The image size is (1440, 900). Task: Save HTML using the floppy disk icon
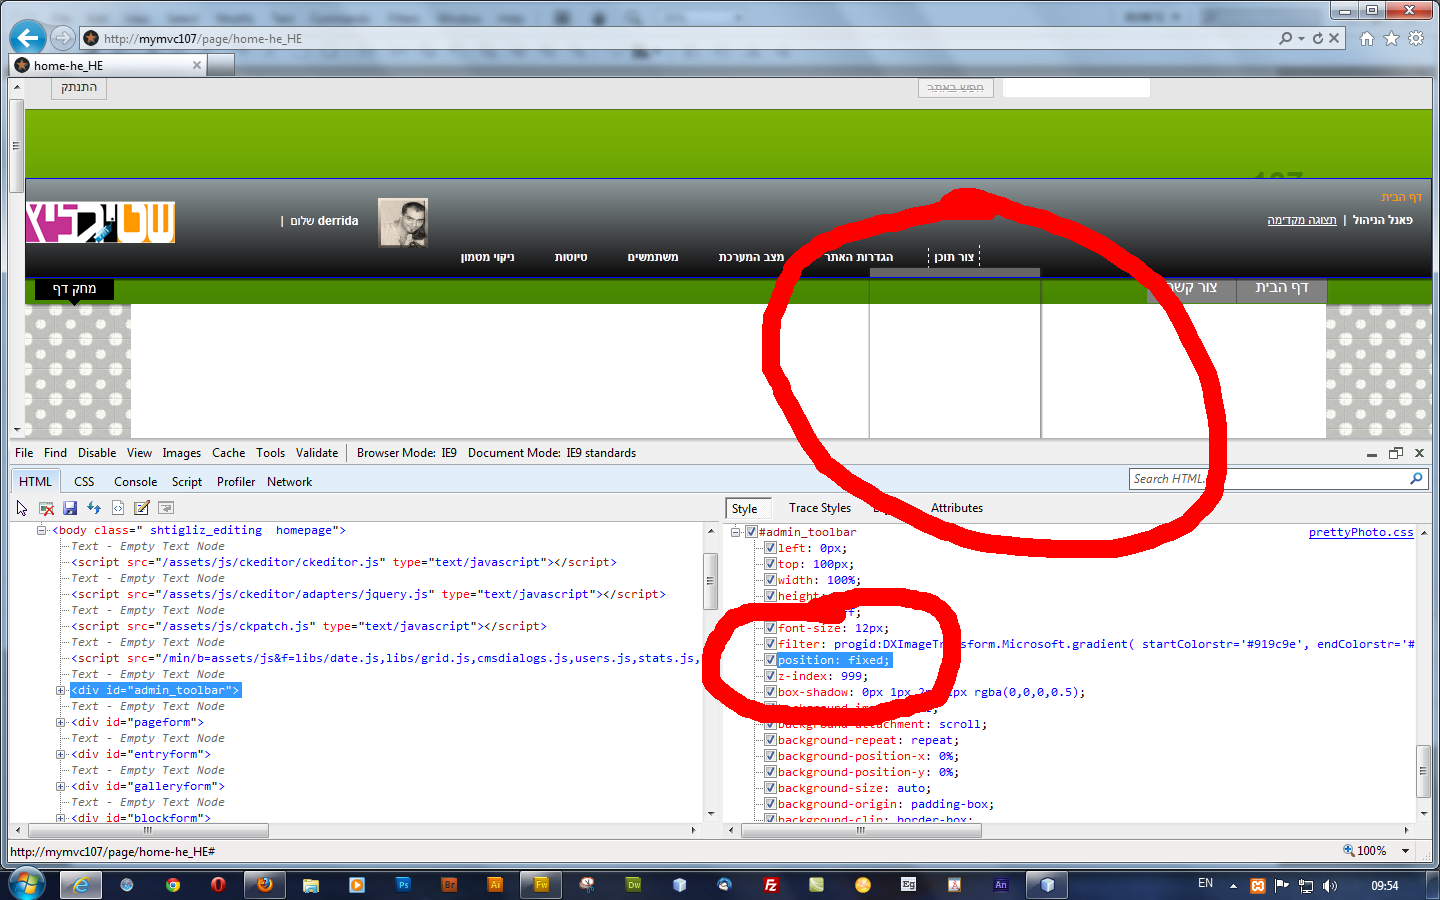click(x=70, y=508)
